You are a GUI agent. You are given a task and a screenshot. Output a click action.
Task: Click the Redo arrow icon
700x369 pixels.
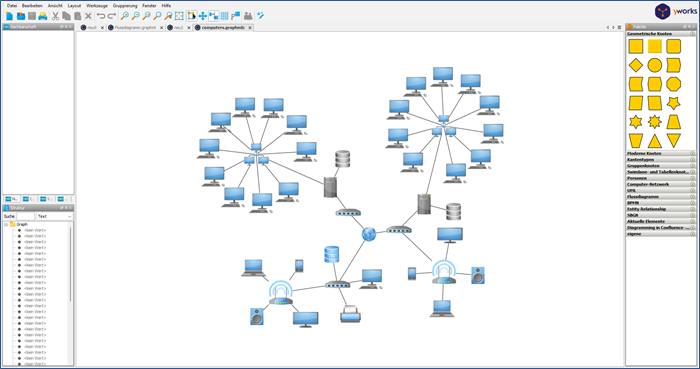[x=112, y=16]
